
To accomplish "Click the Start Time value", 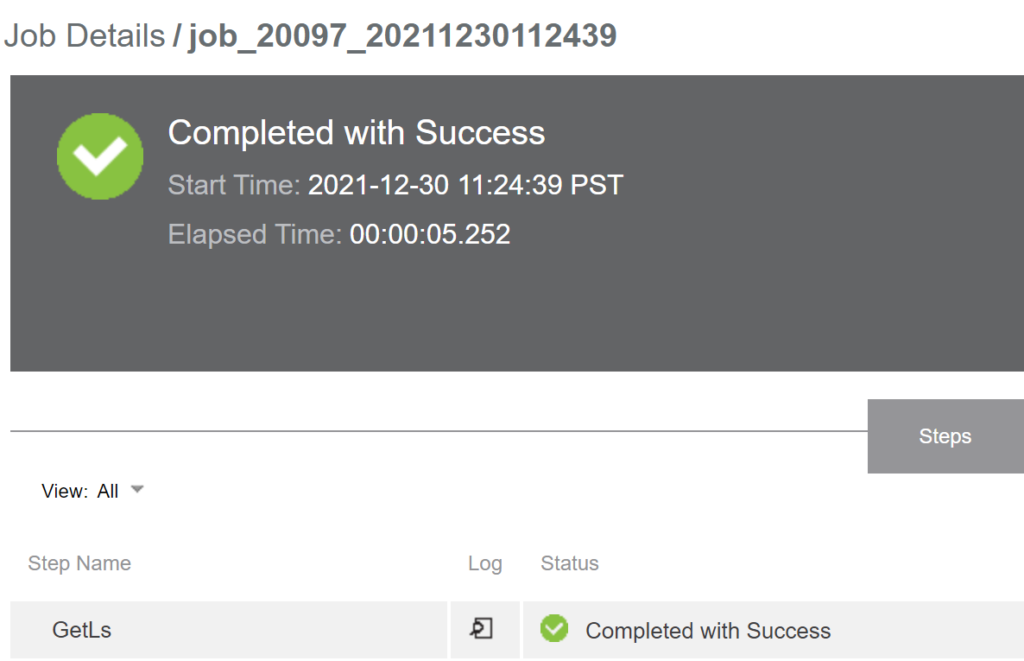I will (466, 185).
